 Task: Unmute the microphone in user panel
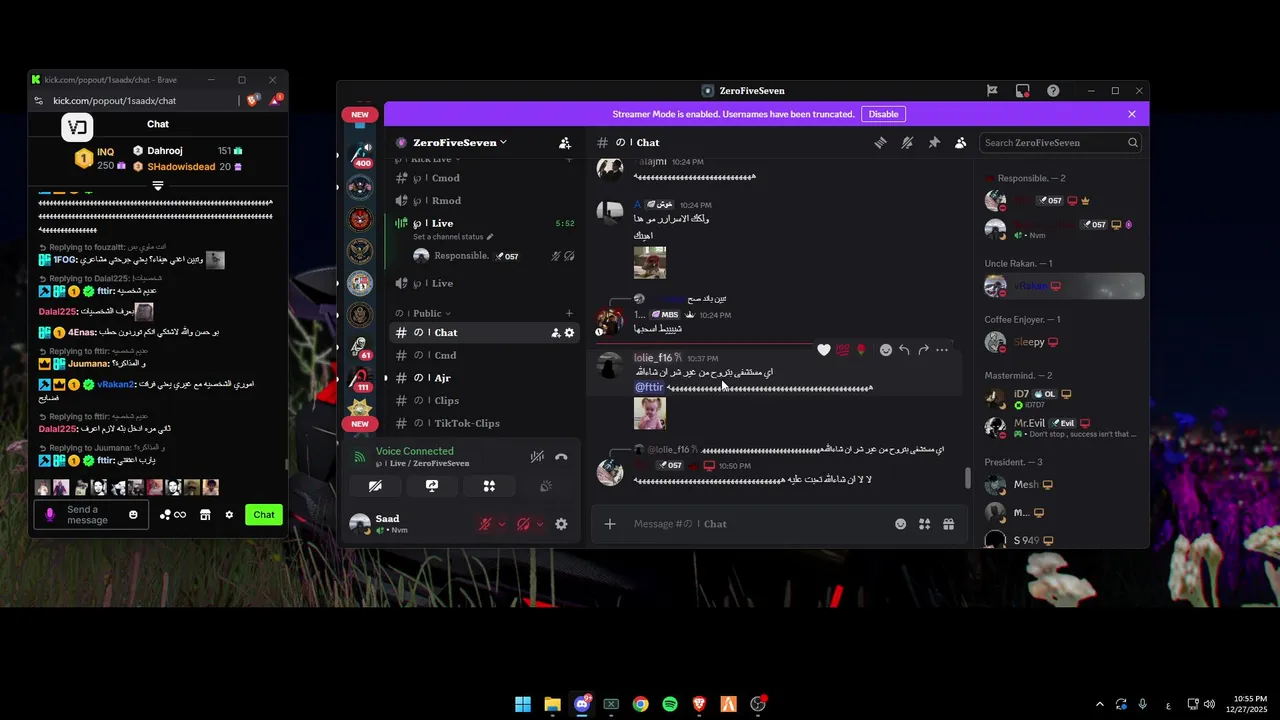click(x=485, y=524)
